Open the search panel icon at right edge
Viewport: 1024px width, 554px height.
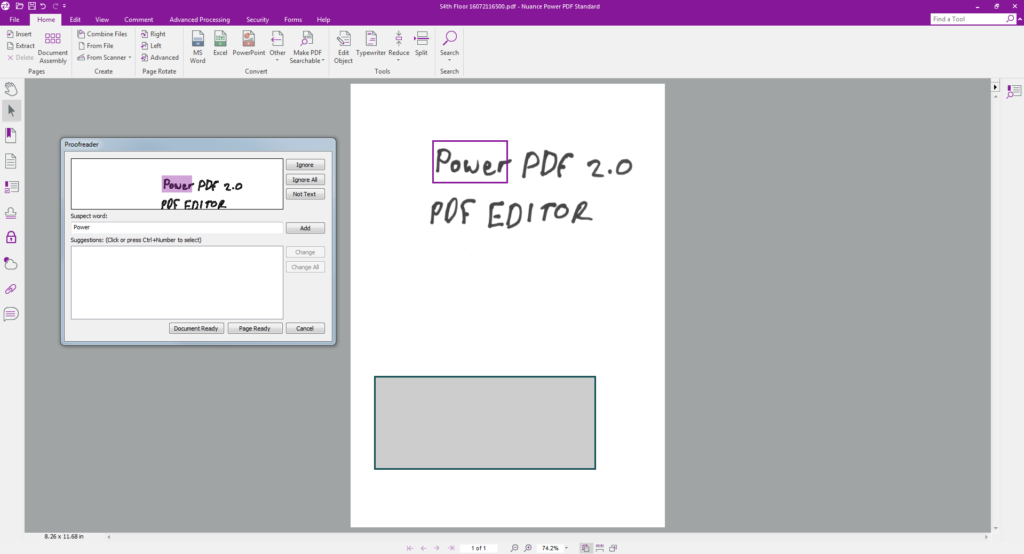pyautogui.click(x=1014, y=91)
